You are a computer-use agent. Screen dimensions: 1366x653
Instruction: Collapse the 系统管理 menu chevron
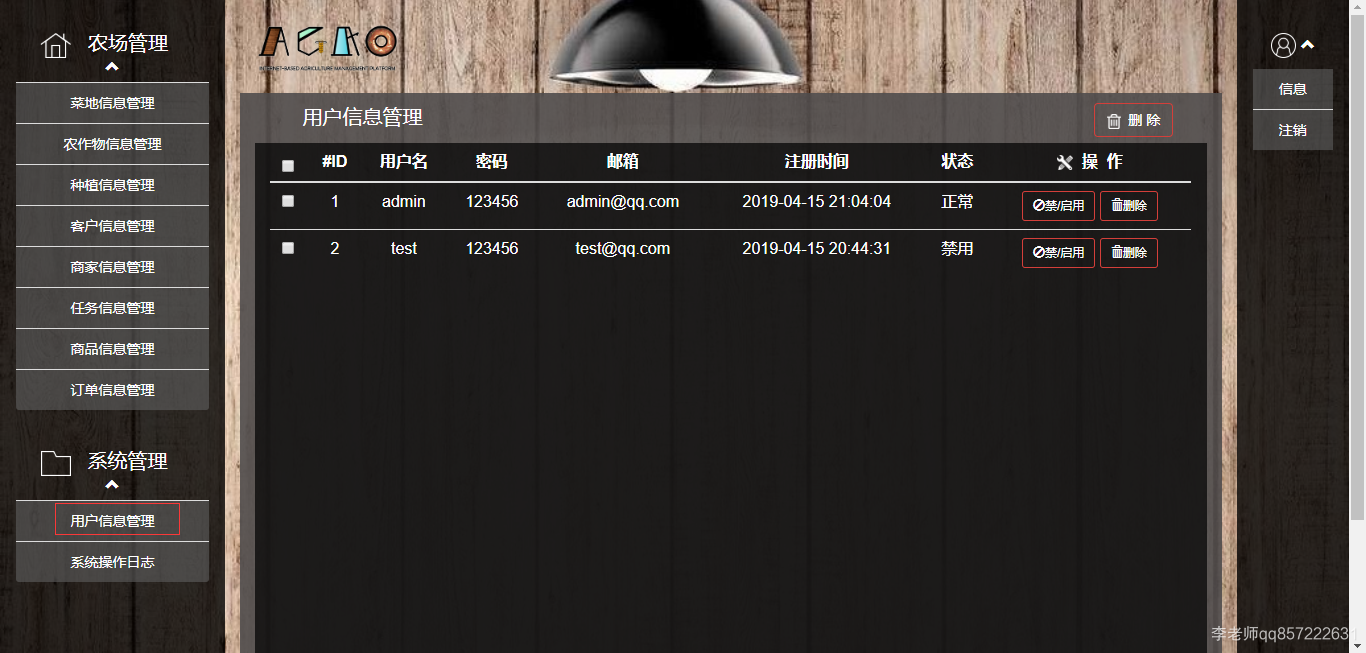[x=112, y=485]
